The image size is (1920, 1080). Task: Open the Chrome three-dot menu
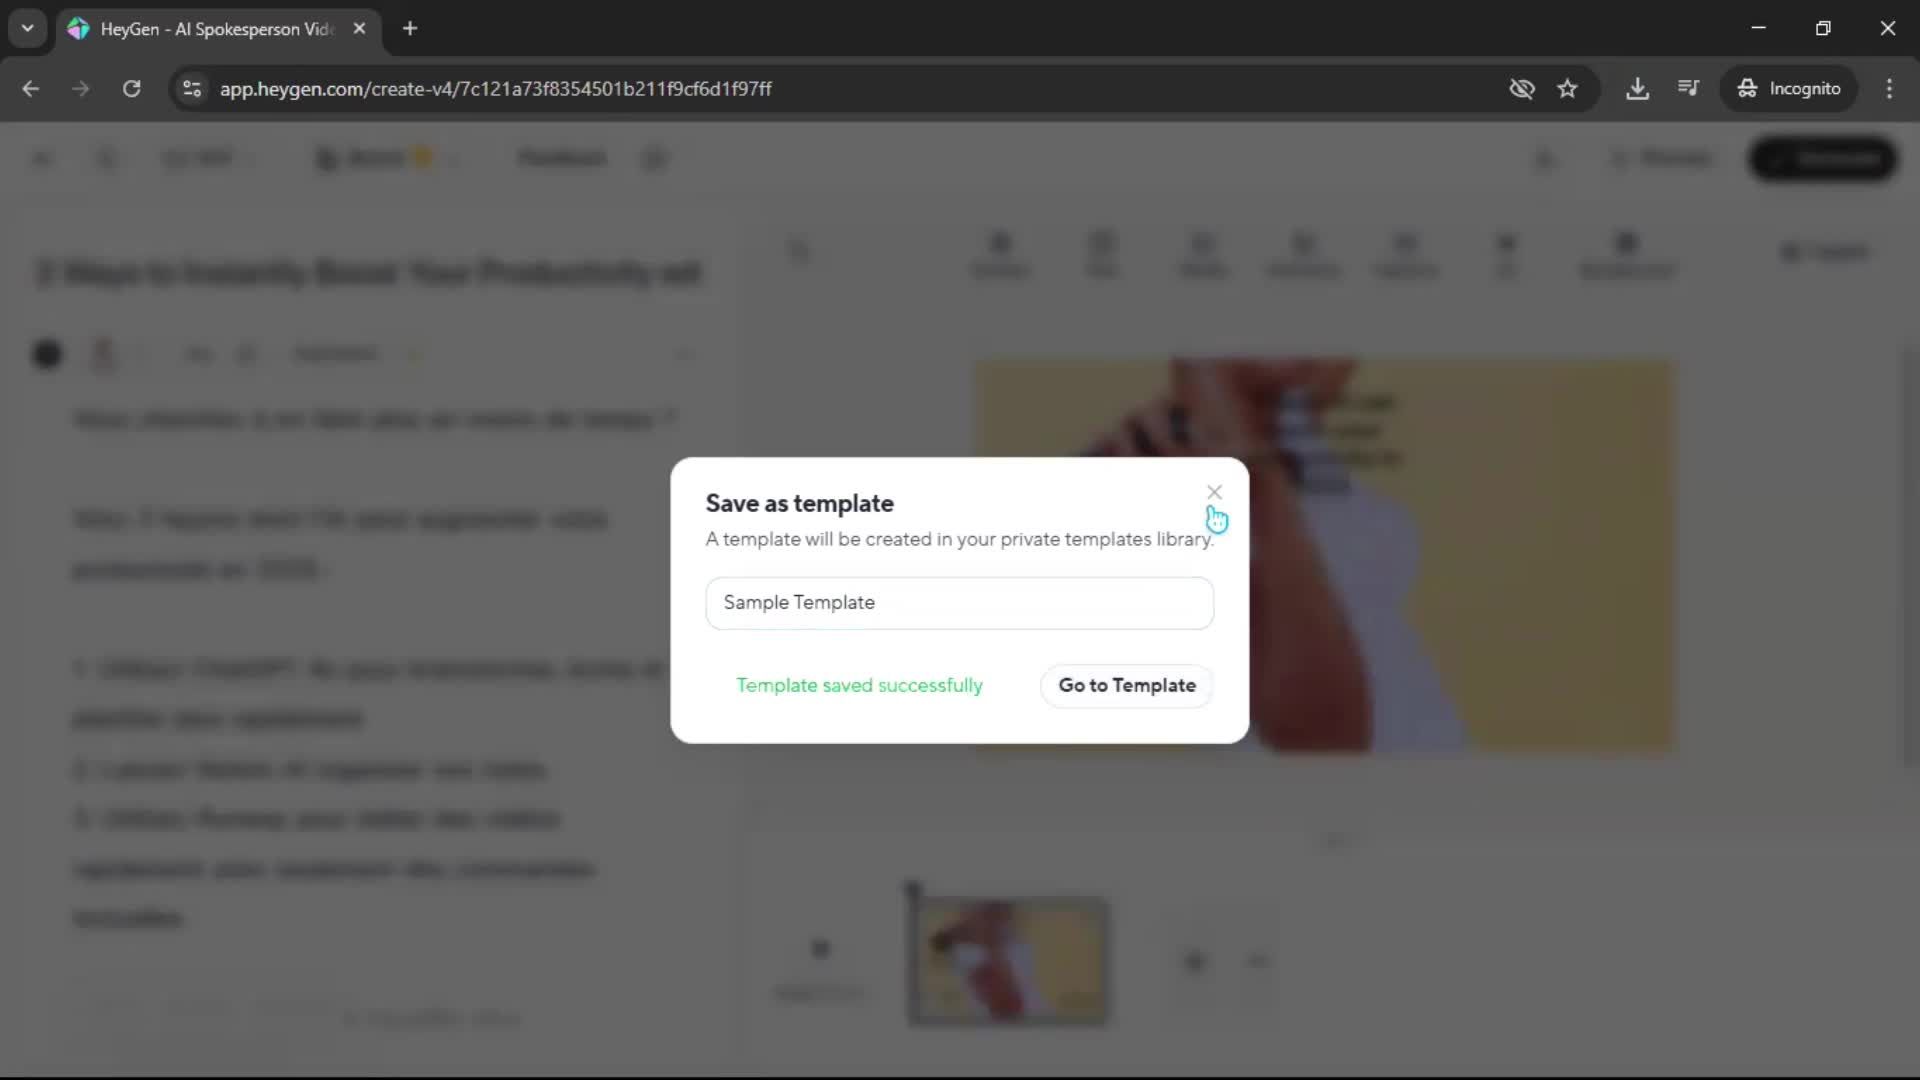point(1889,89)
